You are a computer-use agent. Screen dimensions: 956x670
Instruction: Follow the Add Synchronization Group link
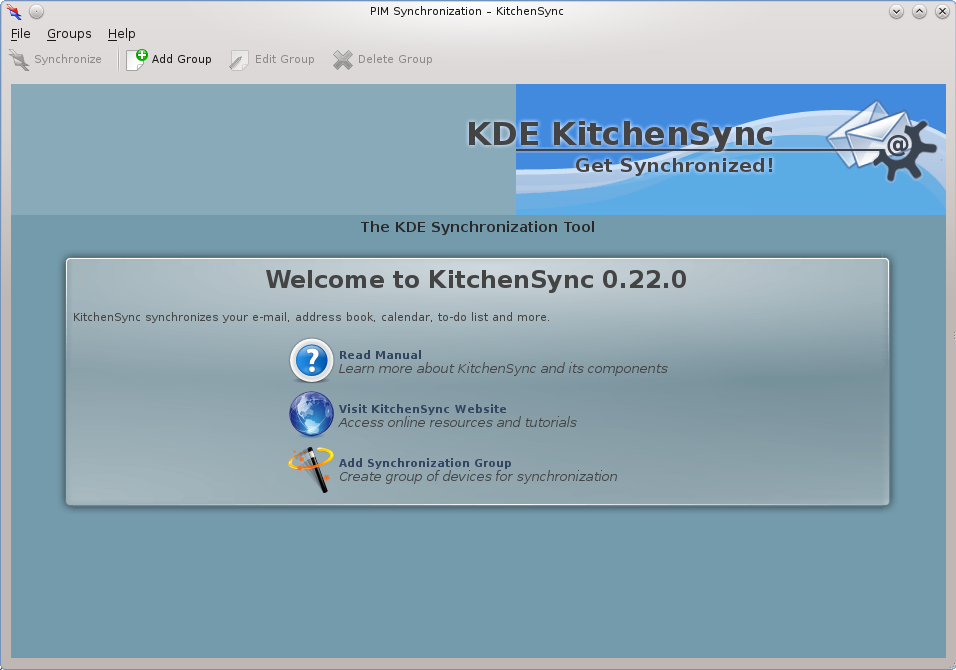tap(425, 463)
